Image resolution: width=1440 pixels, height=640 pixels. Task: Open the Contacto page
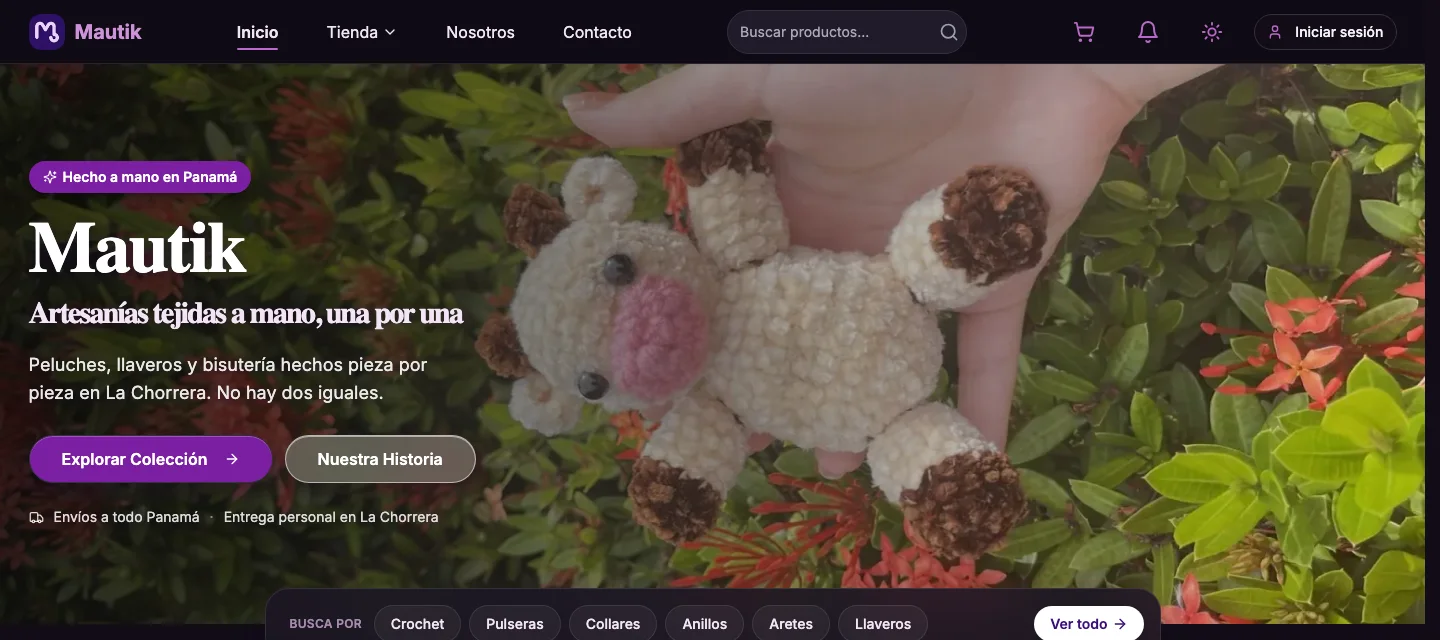pyautogui.click(x=597, y=32)
